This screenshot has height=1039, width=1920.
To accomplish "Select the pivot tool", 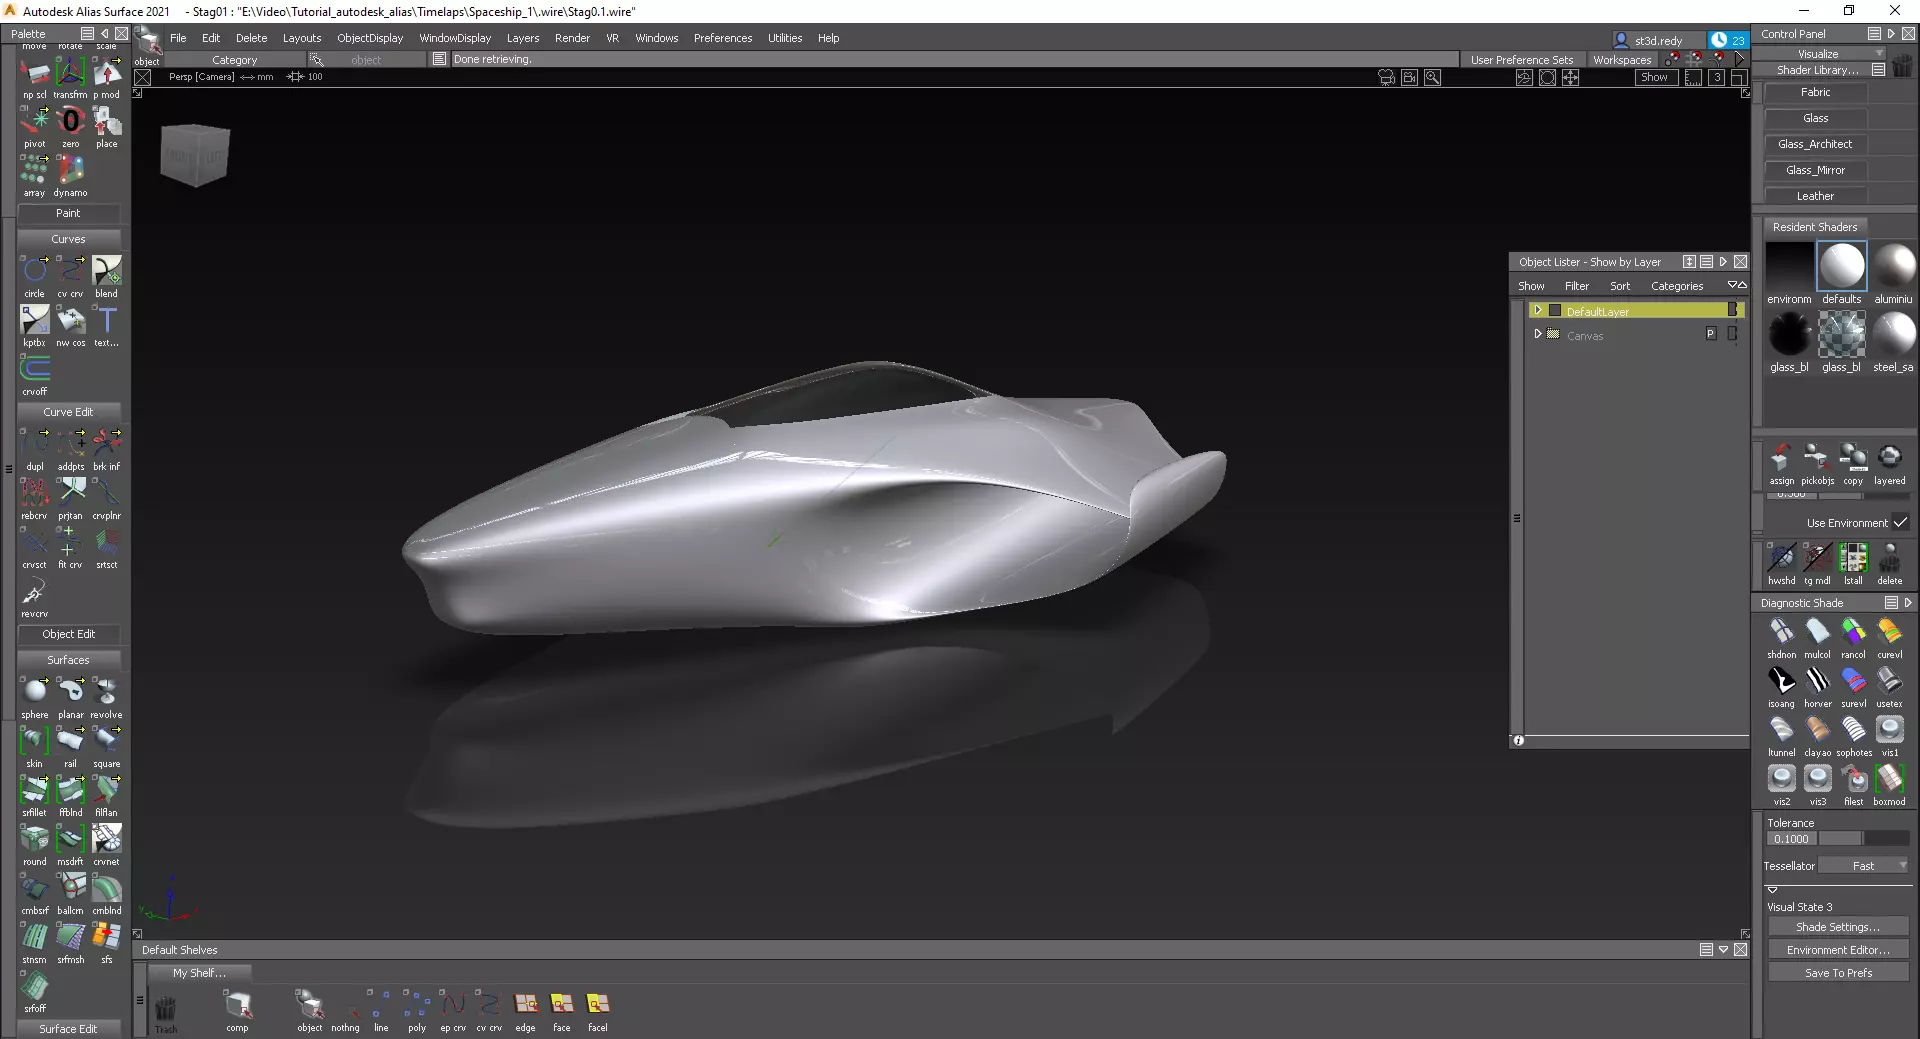I will point(35,121).
